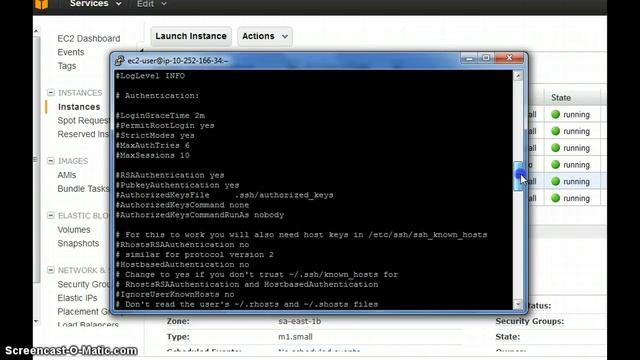The width and height of the screenshot is (640, 360).
Task: Open Elastic IPs in the sidebar
Action: [x=77, y=298]
